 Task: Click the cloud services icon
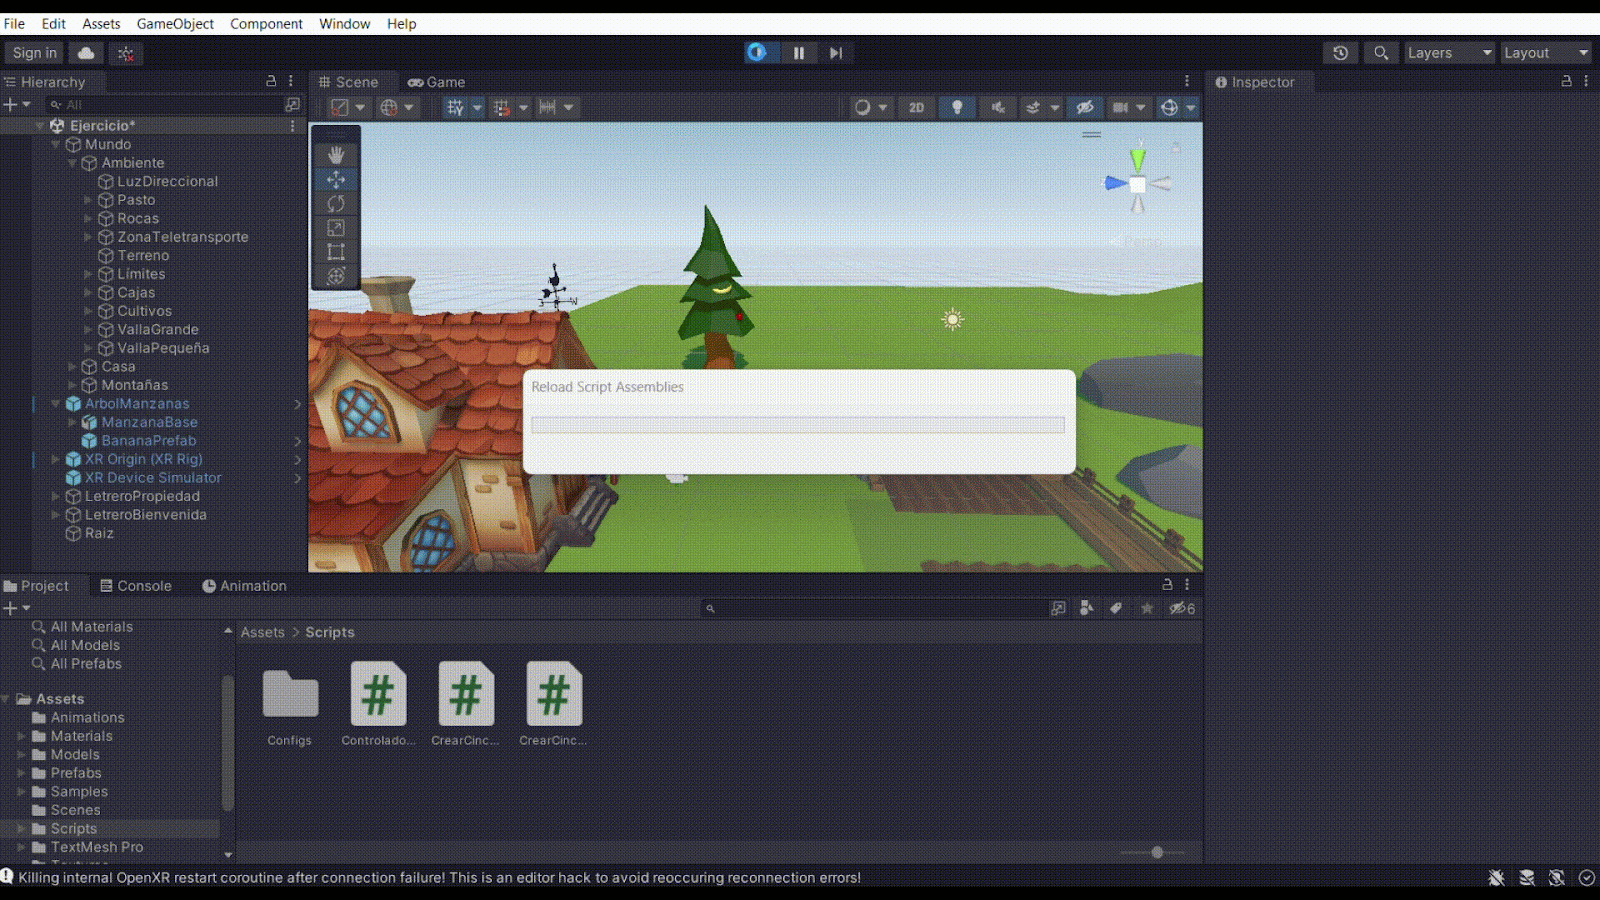(86, 53)
